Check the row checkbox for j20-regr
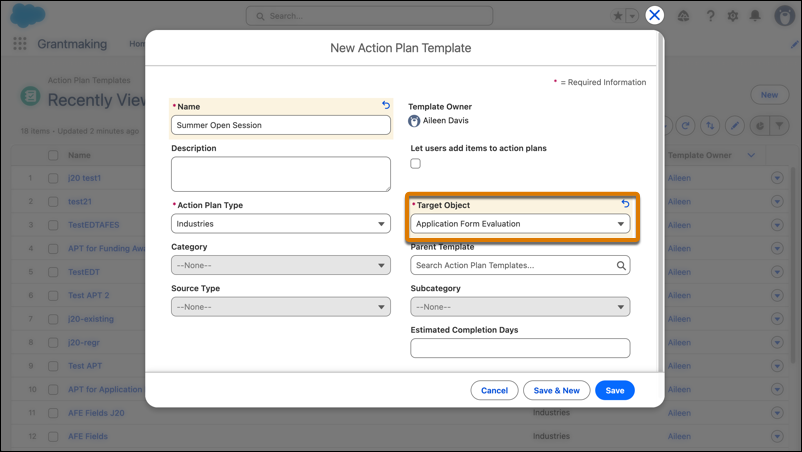Viewport: 802px width, 452px height. pos(53,343)
